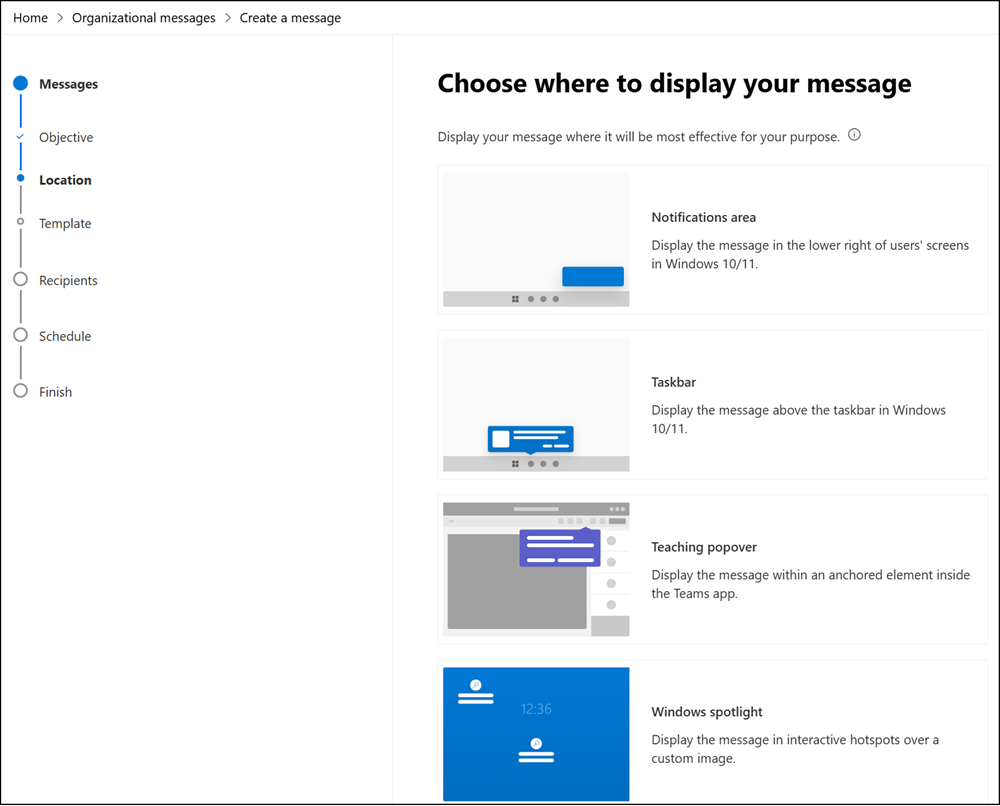Click the Finish step circle
Viewport: 1000px width, 806px height.
coord(21,391)
